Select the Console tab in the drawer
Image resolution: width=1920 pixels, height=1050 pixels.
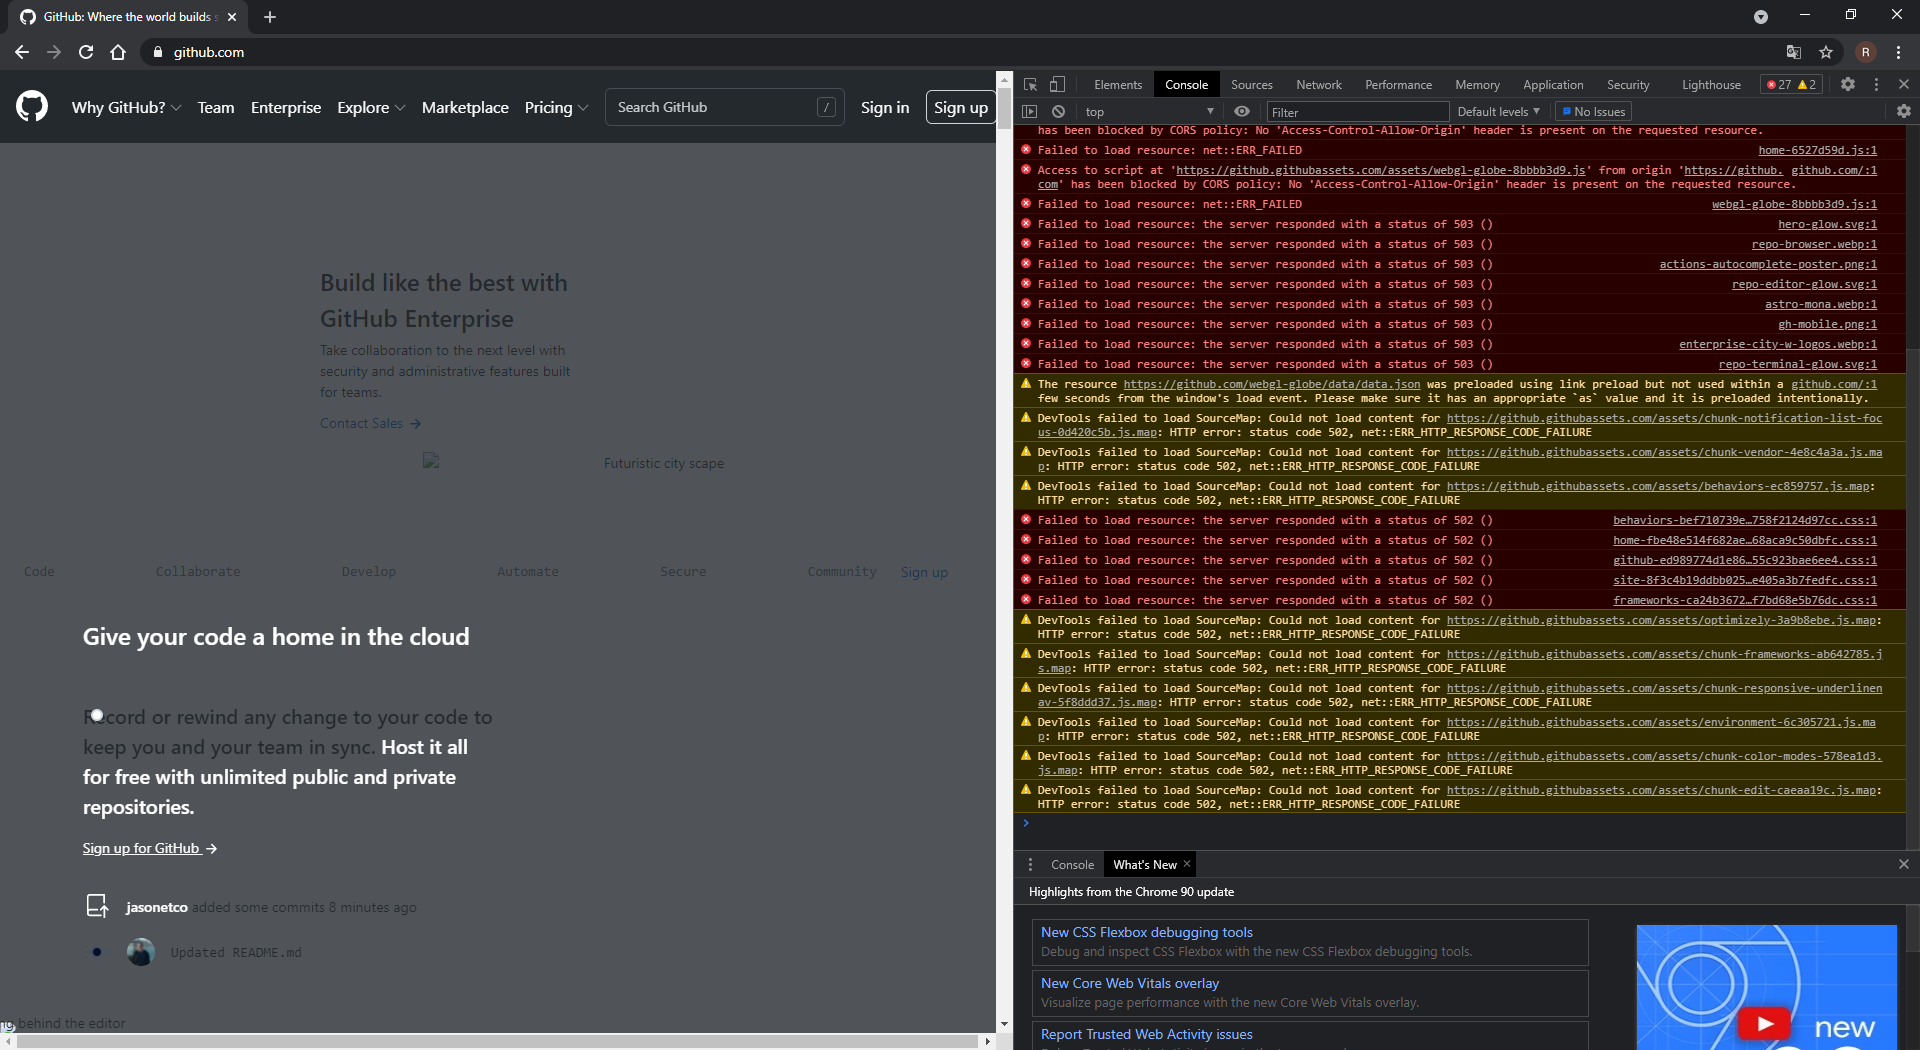pyautogui.click(x=1072, y=865)
